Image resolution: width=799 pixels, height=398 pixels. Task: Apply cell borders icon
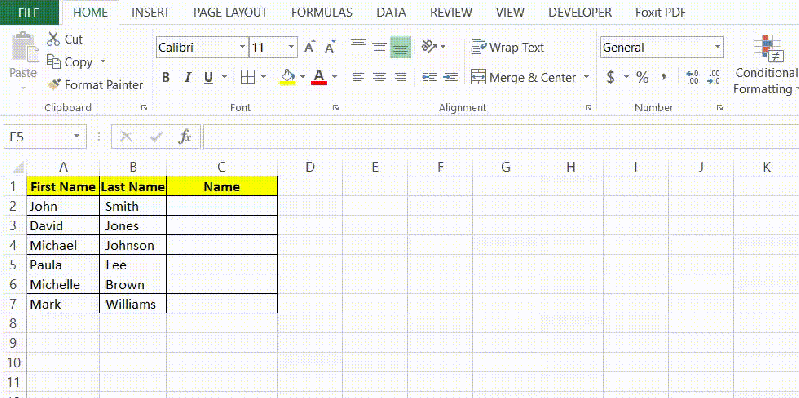click(248, 77)
